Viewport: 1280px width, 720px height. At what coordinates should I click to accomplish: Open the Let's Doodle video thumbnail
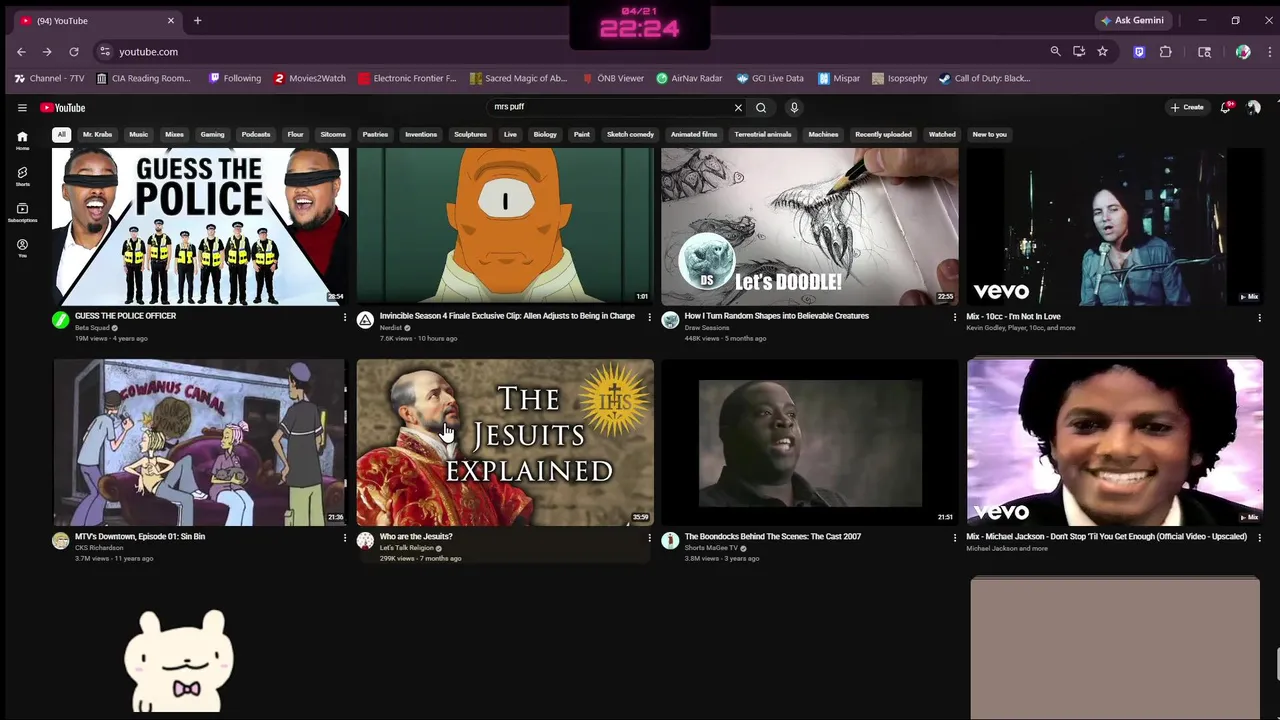point(810,225)
